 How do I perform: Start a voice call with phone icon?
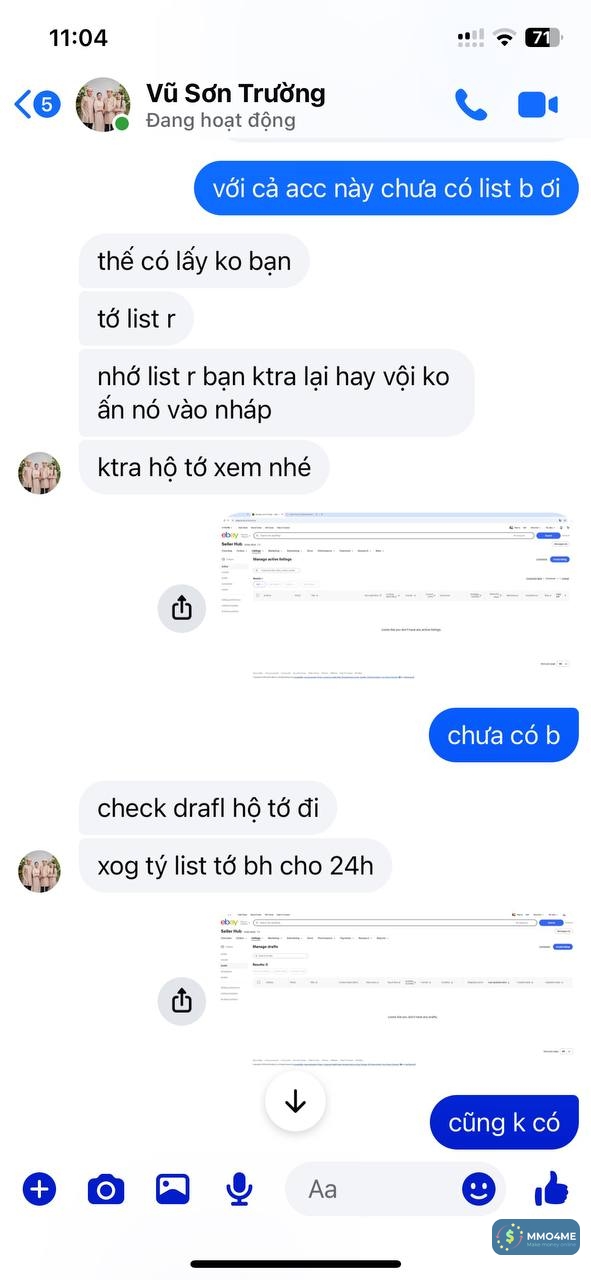coord(471,105)
